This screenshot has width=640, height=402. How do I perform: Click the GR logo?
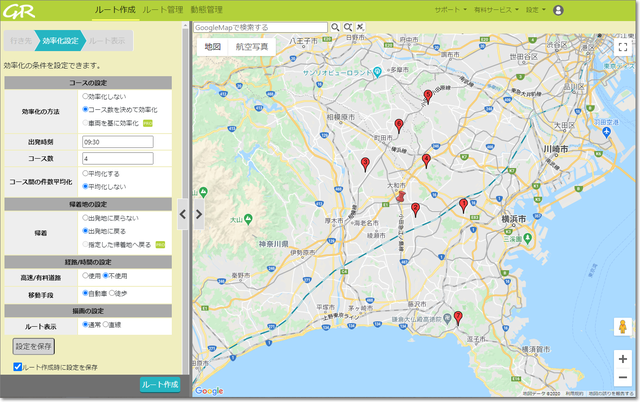point(18,11)
